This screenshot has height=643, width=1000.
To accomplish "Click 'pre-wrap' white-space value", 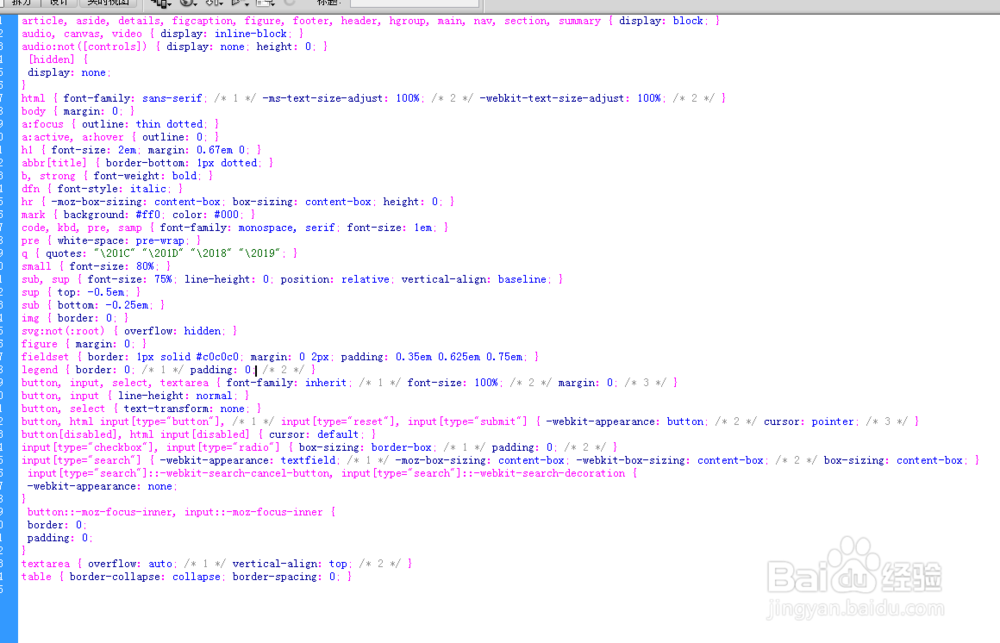I will (x=160, y=240).
